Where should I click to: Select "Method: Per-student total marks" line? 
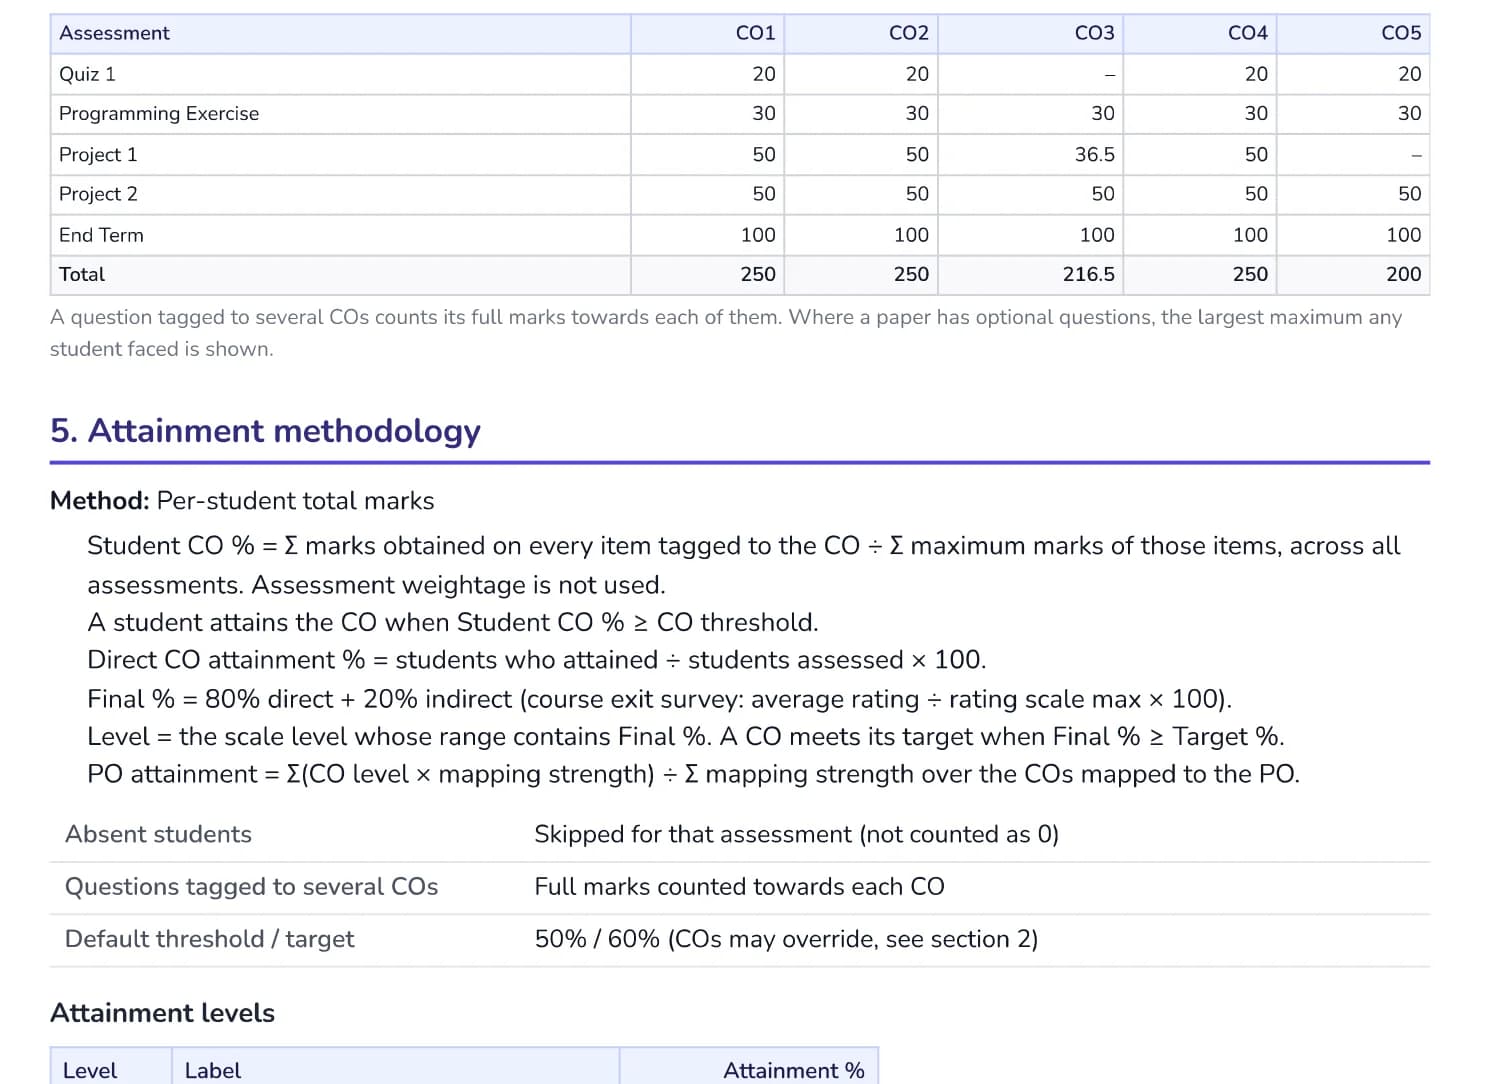242,501
